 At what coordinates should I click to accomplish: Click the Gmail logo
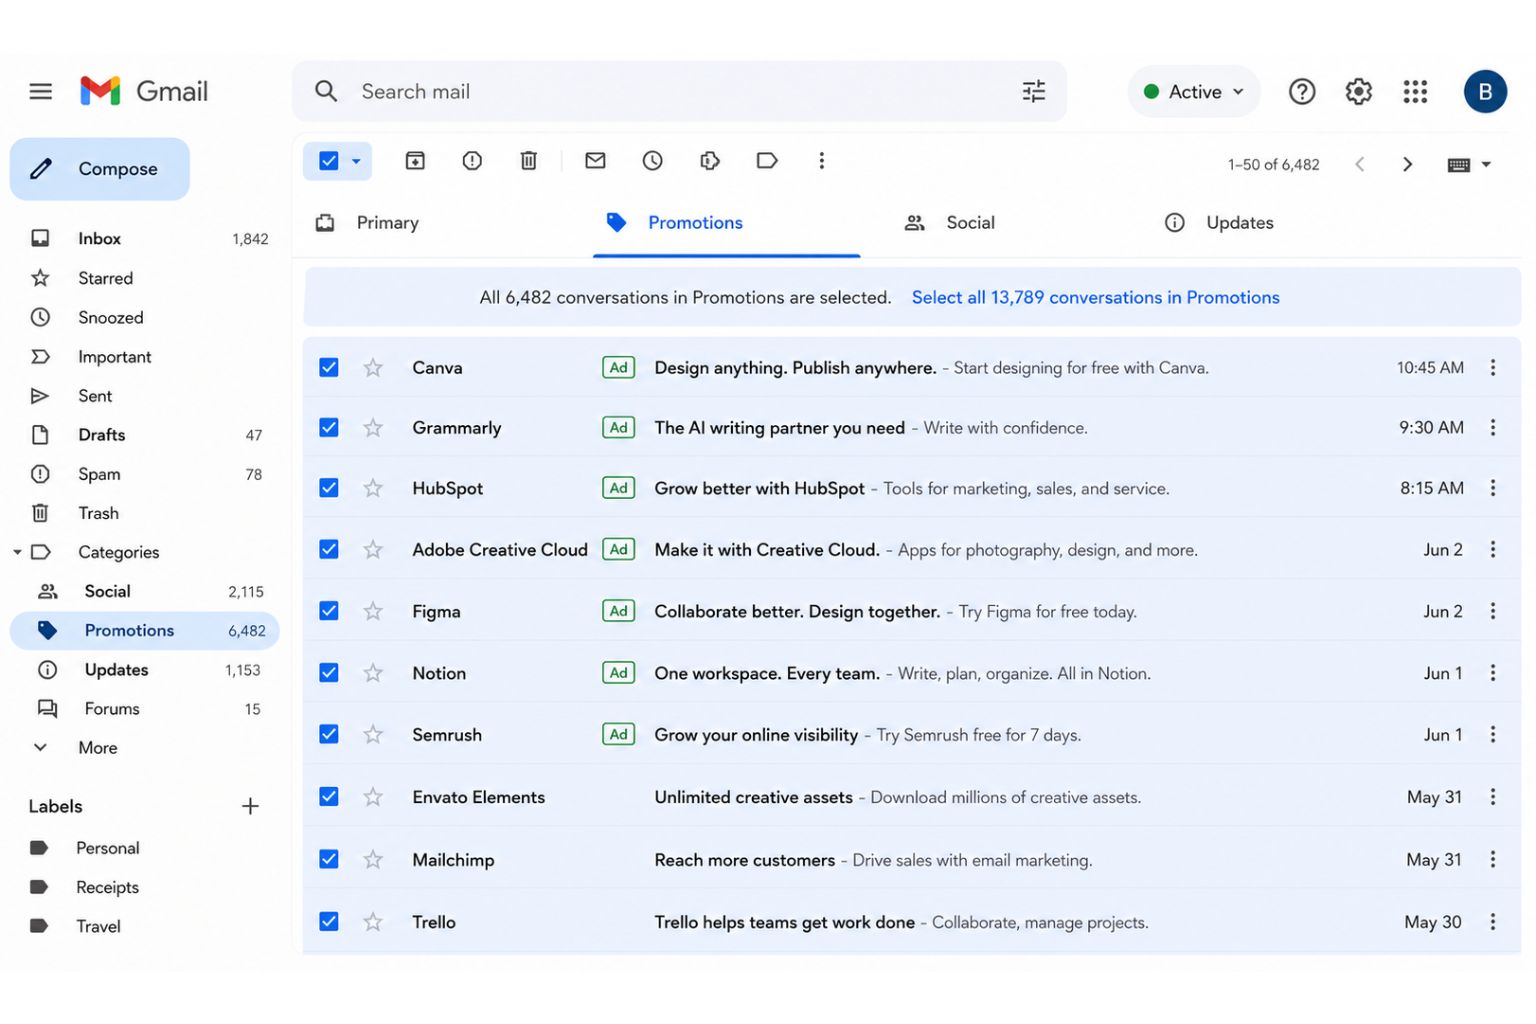coord(144,91)
